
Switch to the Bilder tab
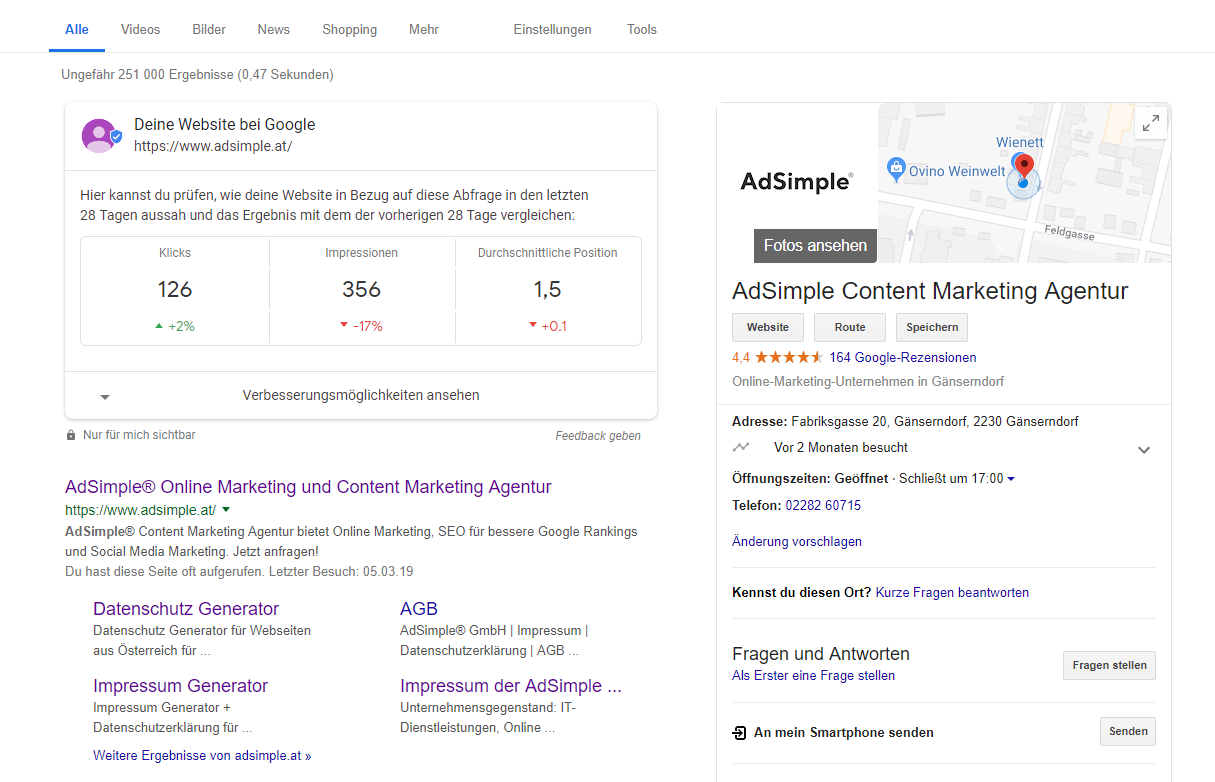(x=208, y=29)
